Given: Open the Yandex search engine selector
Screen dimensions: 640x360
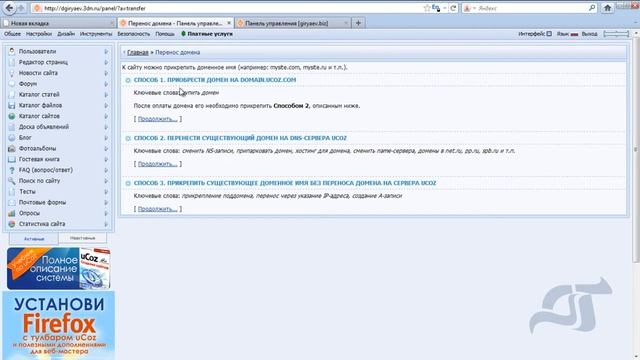Looking at the screenshot, I should click(470, 8).
